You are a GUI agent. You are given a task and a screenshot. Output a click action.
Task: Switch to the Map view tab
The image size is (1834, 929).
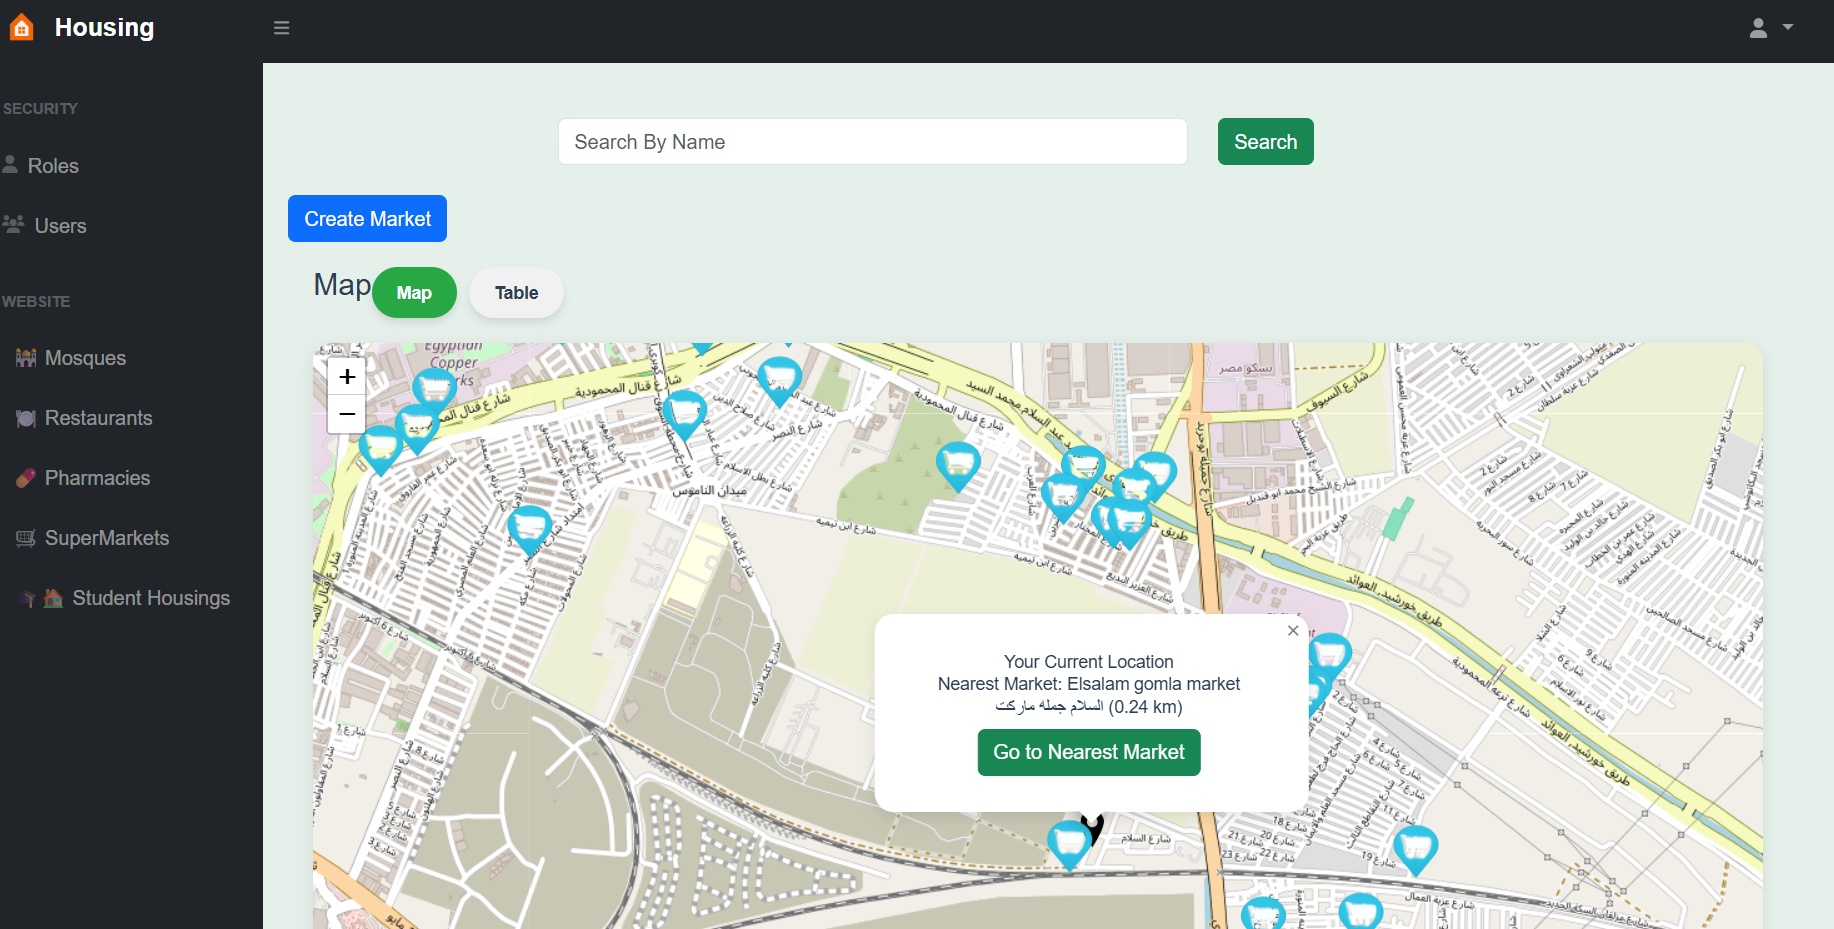click(414, 293)
